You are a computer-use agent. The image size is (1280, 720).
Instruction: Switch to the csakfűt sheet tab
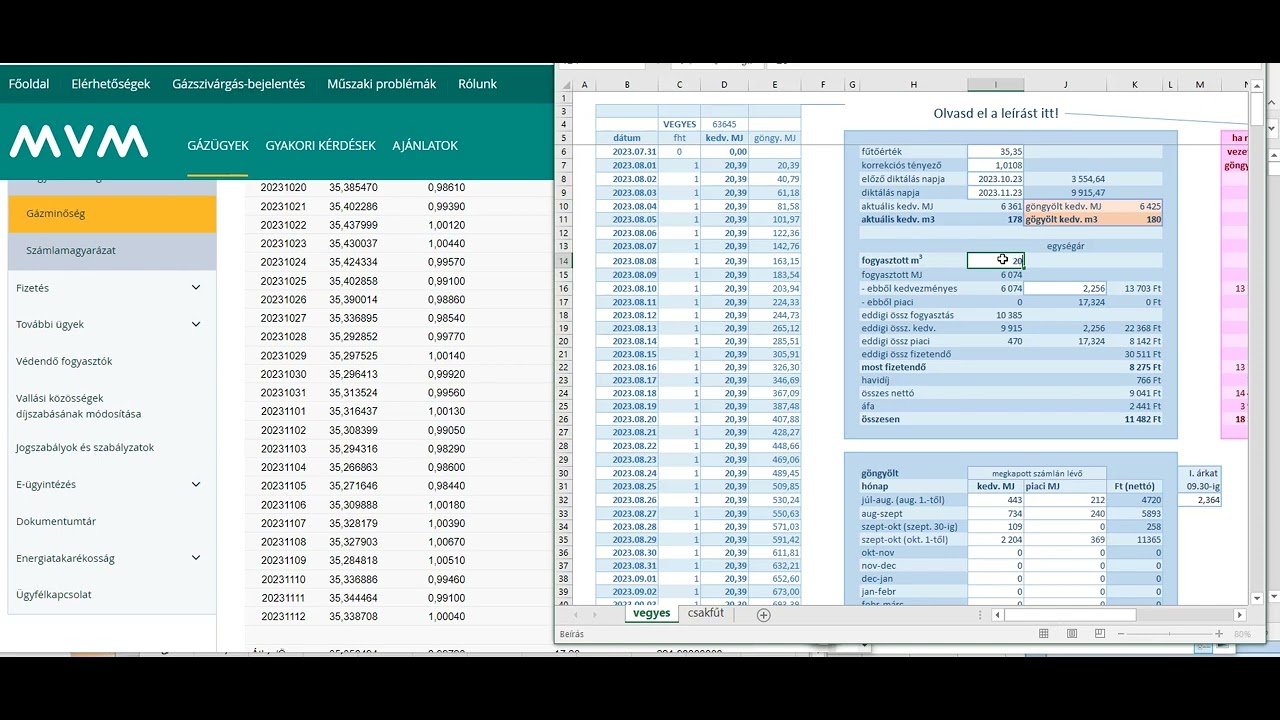coord(706,614)
